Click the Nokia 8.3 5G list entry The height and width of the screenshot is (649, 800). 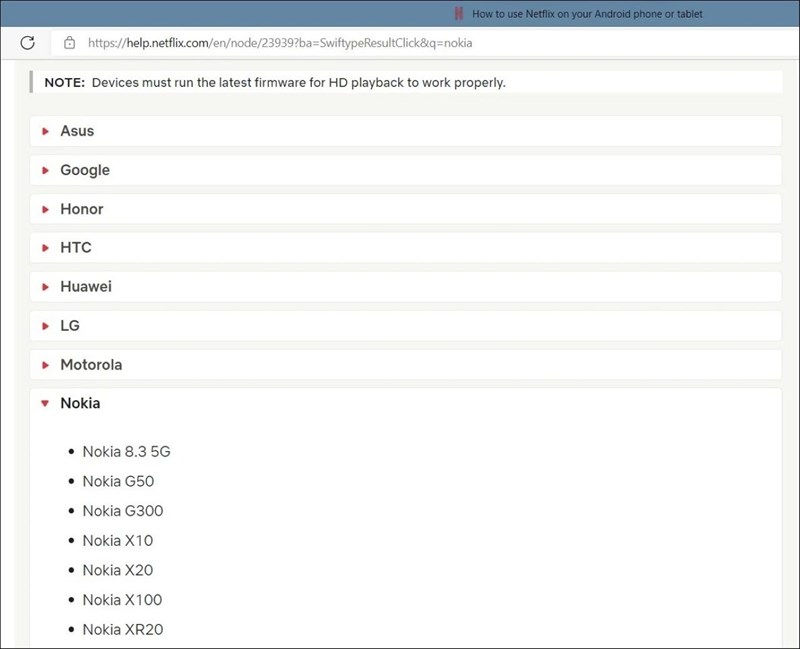127,452
